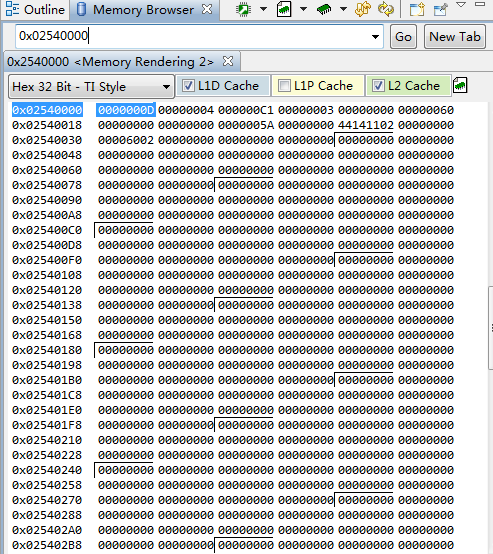The width and height of the screenshot is (493, 554).
Task: Close the Memory Browser tab
Action: 207,10
